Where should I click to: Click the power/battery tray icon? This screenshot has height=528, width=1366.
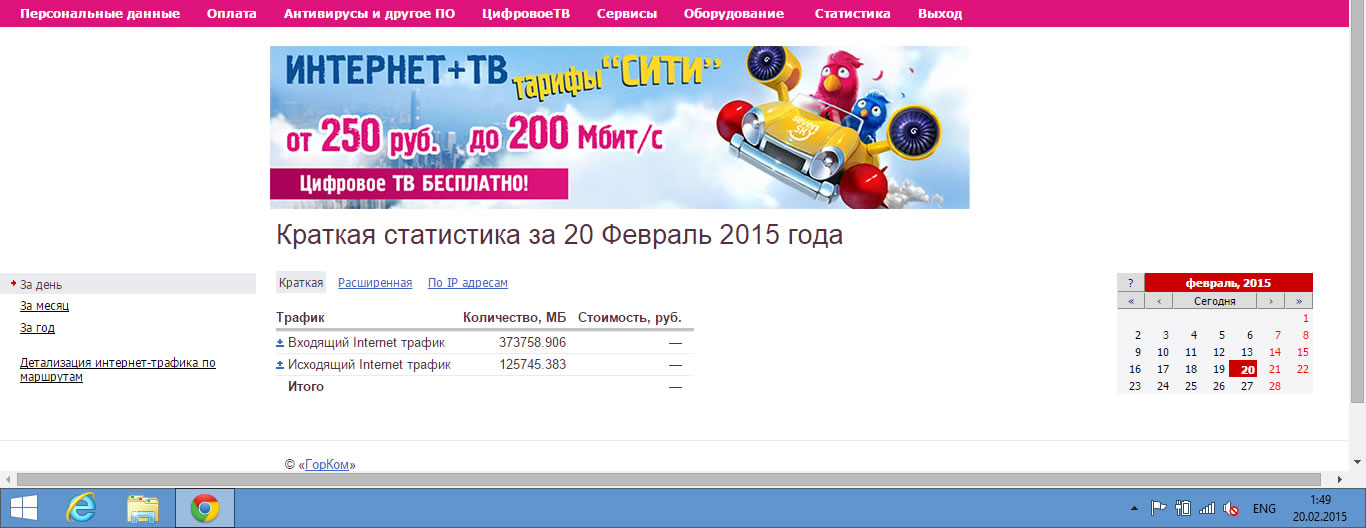(x=1183, y=508)
